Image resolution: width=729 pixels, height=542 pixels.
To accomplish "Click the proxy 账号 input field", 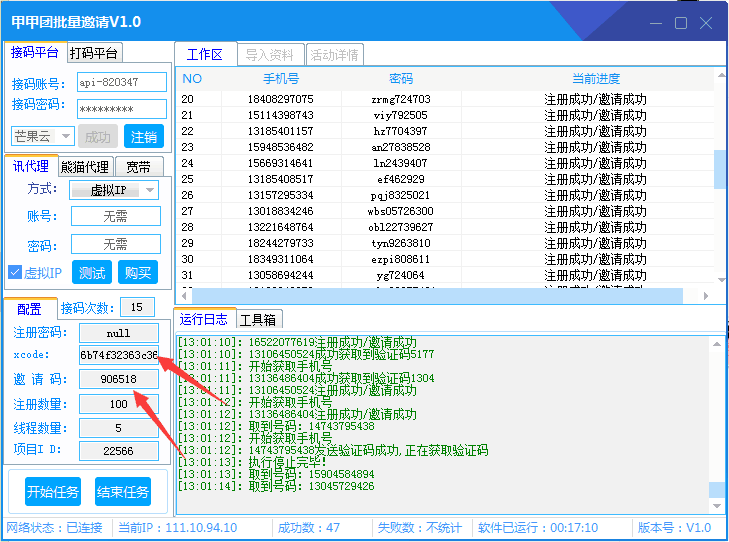I will point(116,216).
